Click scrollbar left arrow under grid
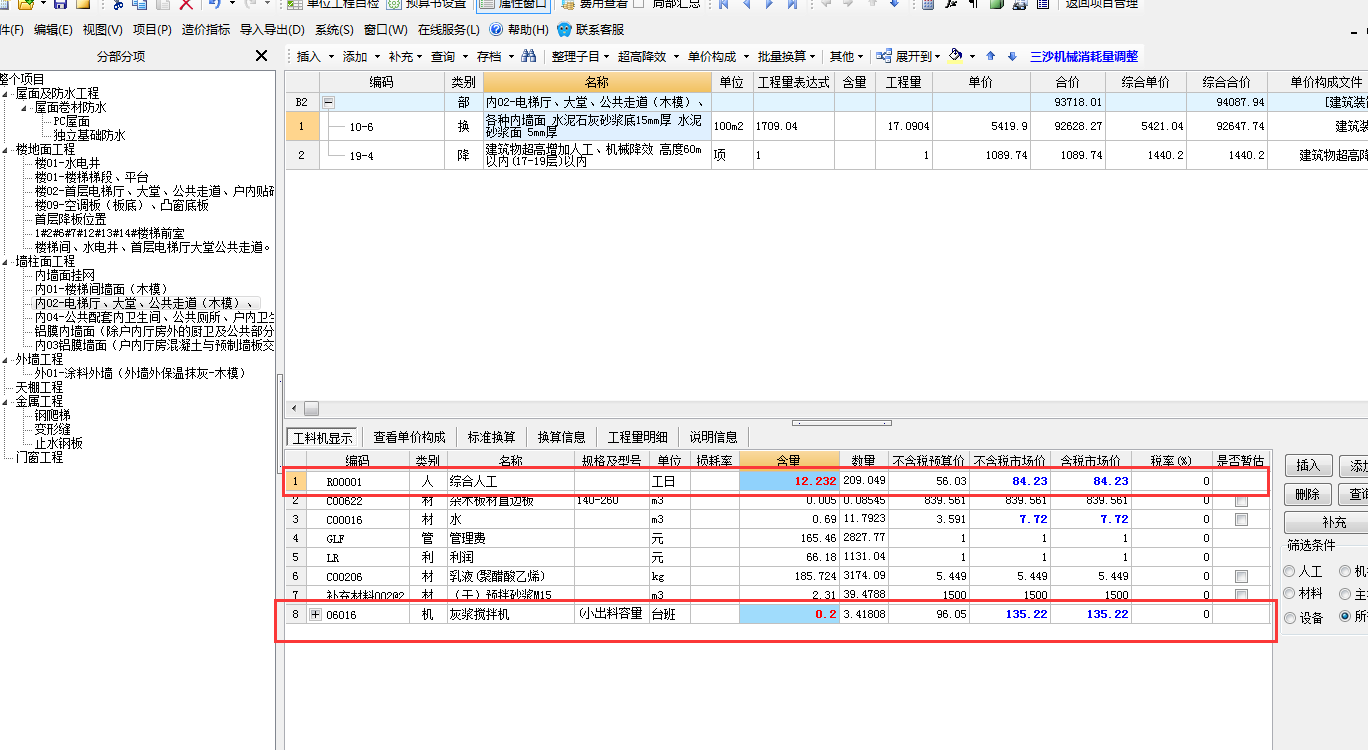Viewport: 1368px width, 750px height. coord(293,408)
